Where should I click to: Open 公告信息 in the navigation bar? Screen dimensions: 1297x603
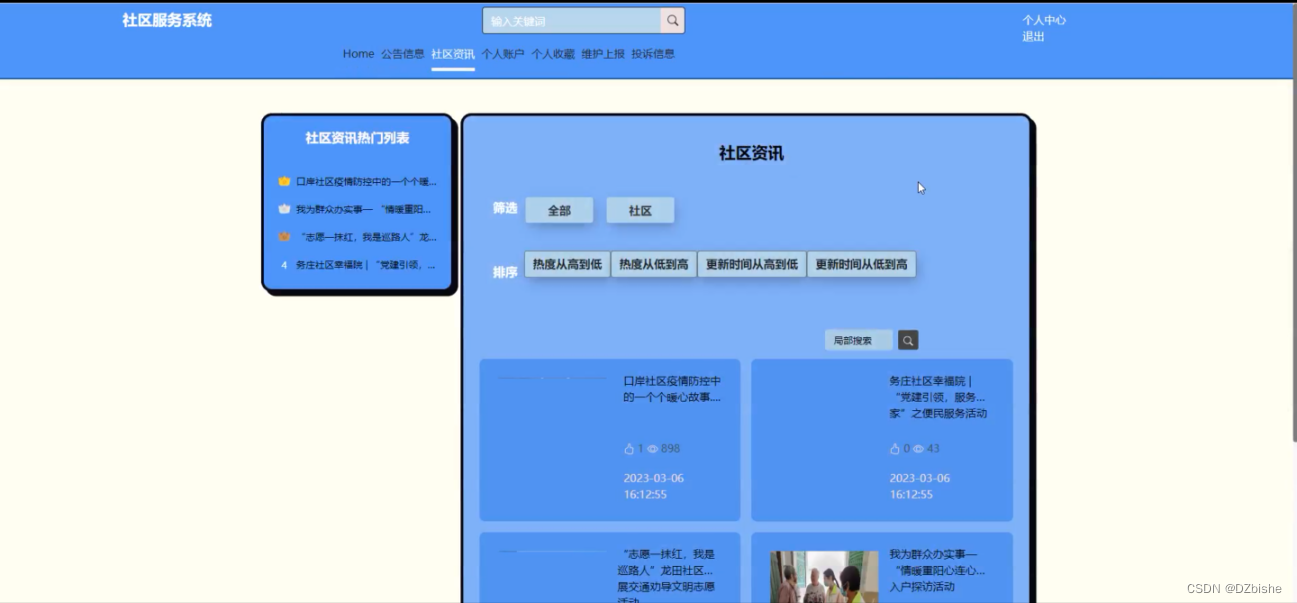coord(403,54)
